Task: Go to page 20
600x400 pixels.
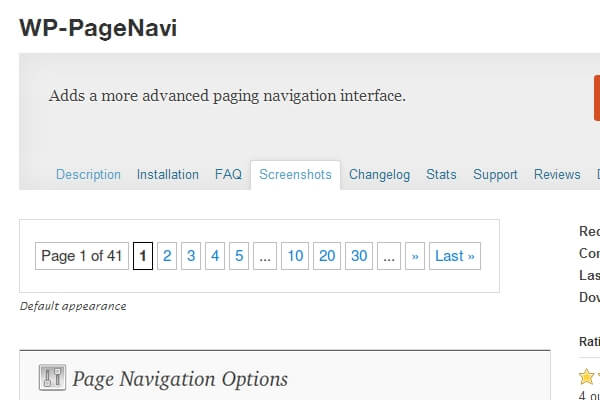Action: 327,256
